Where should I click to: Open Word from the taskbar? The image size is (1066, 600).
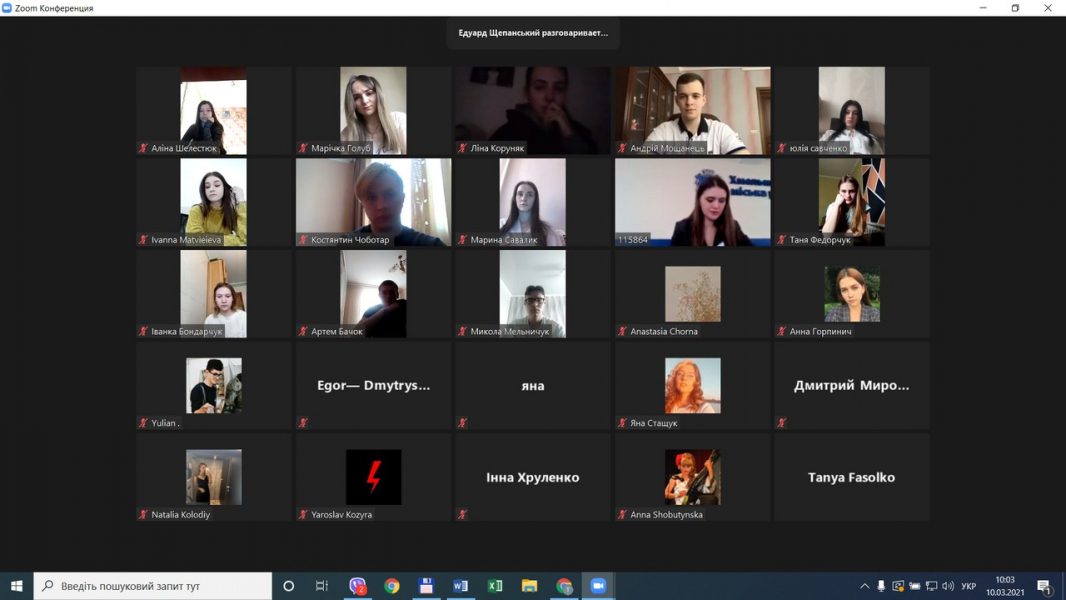click(460, 586)
